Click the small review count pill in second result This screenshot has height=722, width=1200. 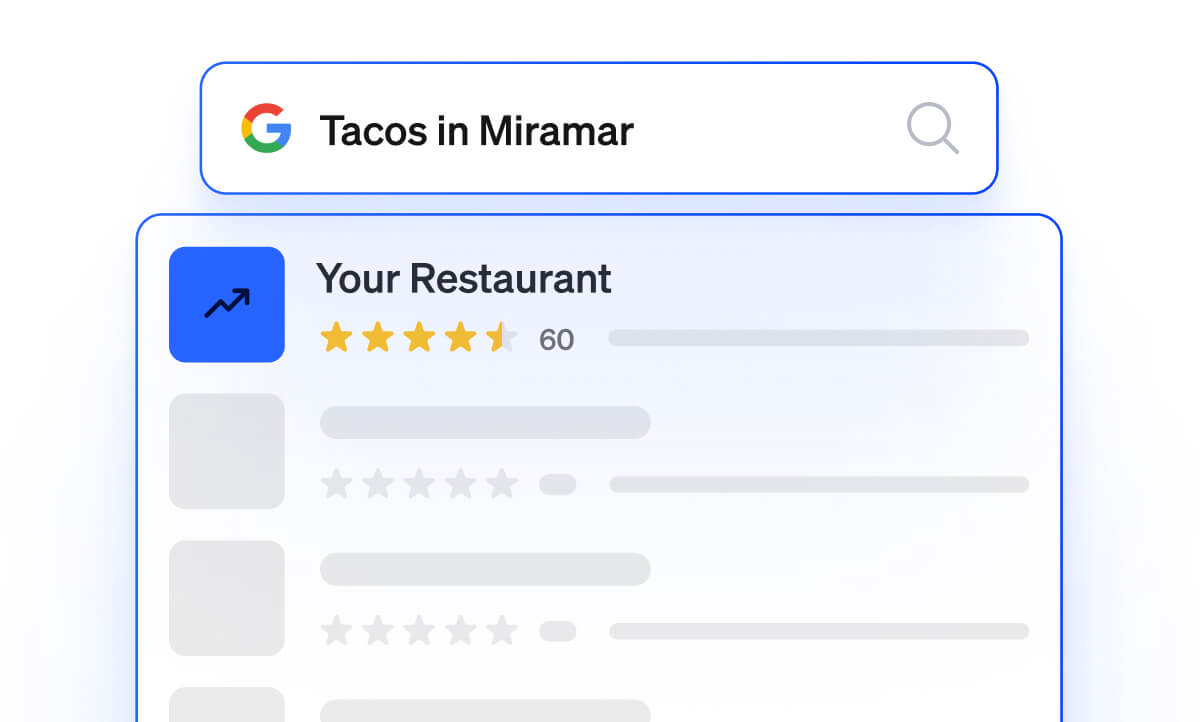pos(558,484)
